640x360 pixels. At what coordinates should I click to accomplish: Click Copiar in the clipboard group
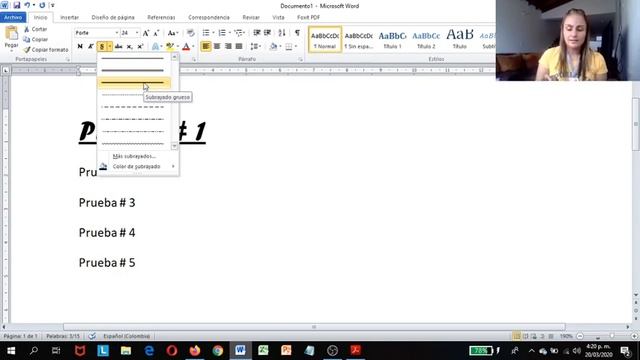36,40
